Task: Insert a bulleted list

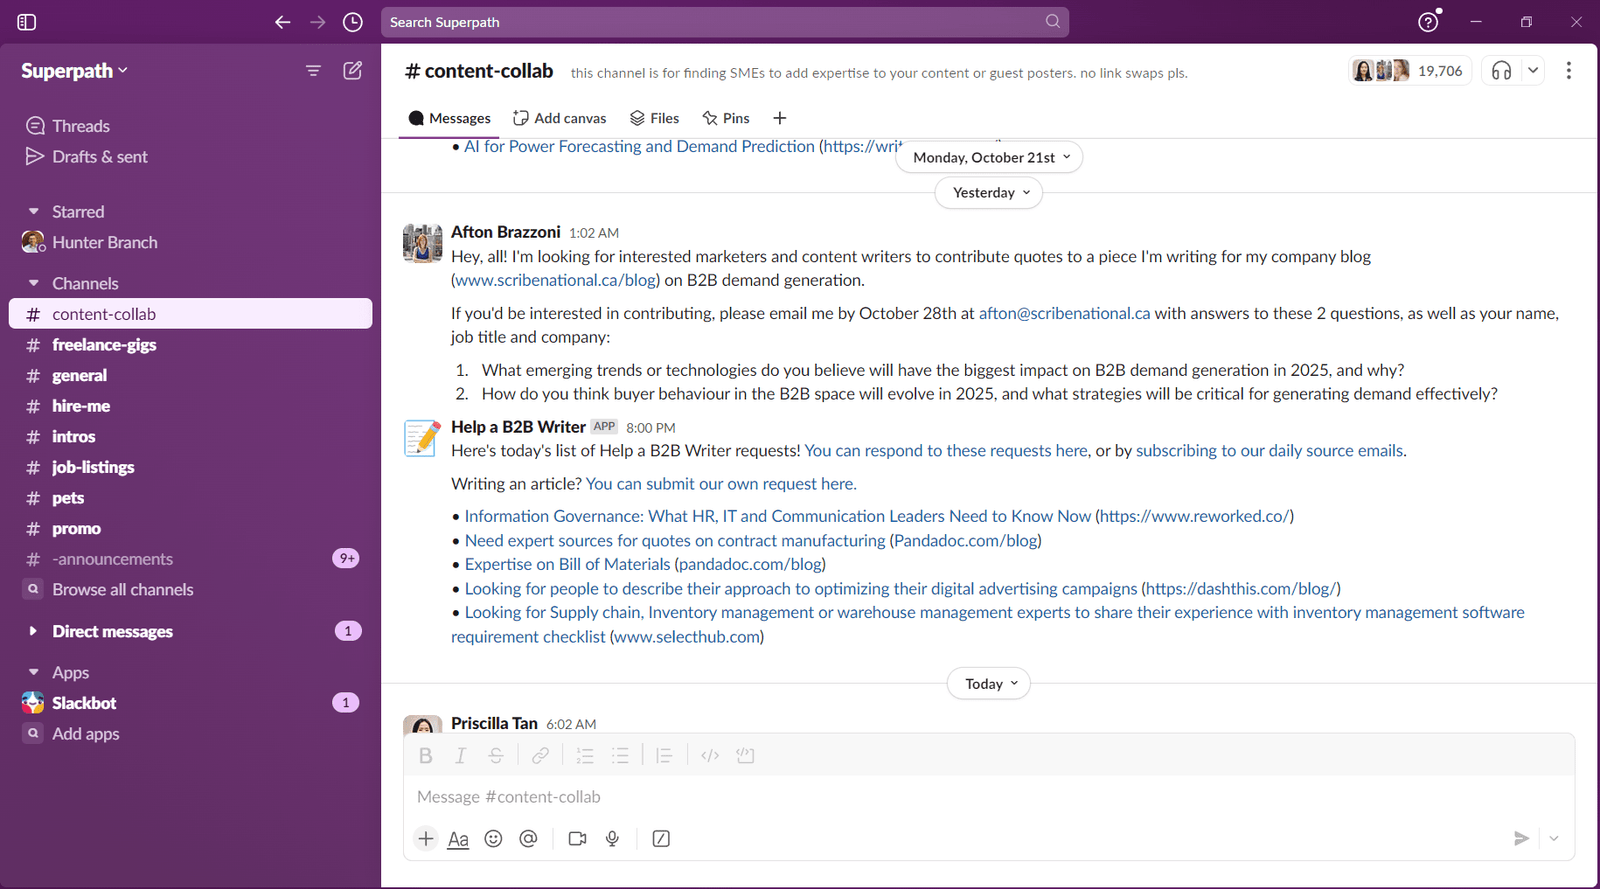Action: pos(620,756)
